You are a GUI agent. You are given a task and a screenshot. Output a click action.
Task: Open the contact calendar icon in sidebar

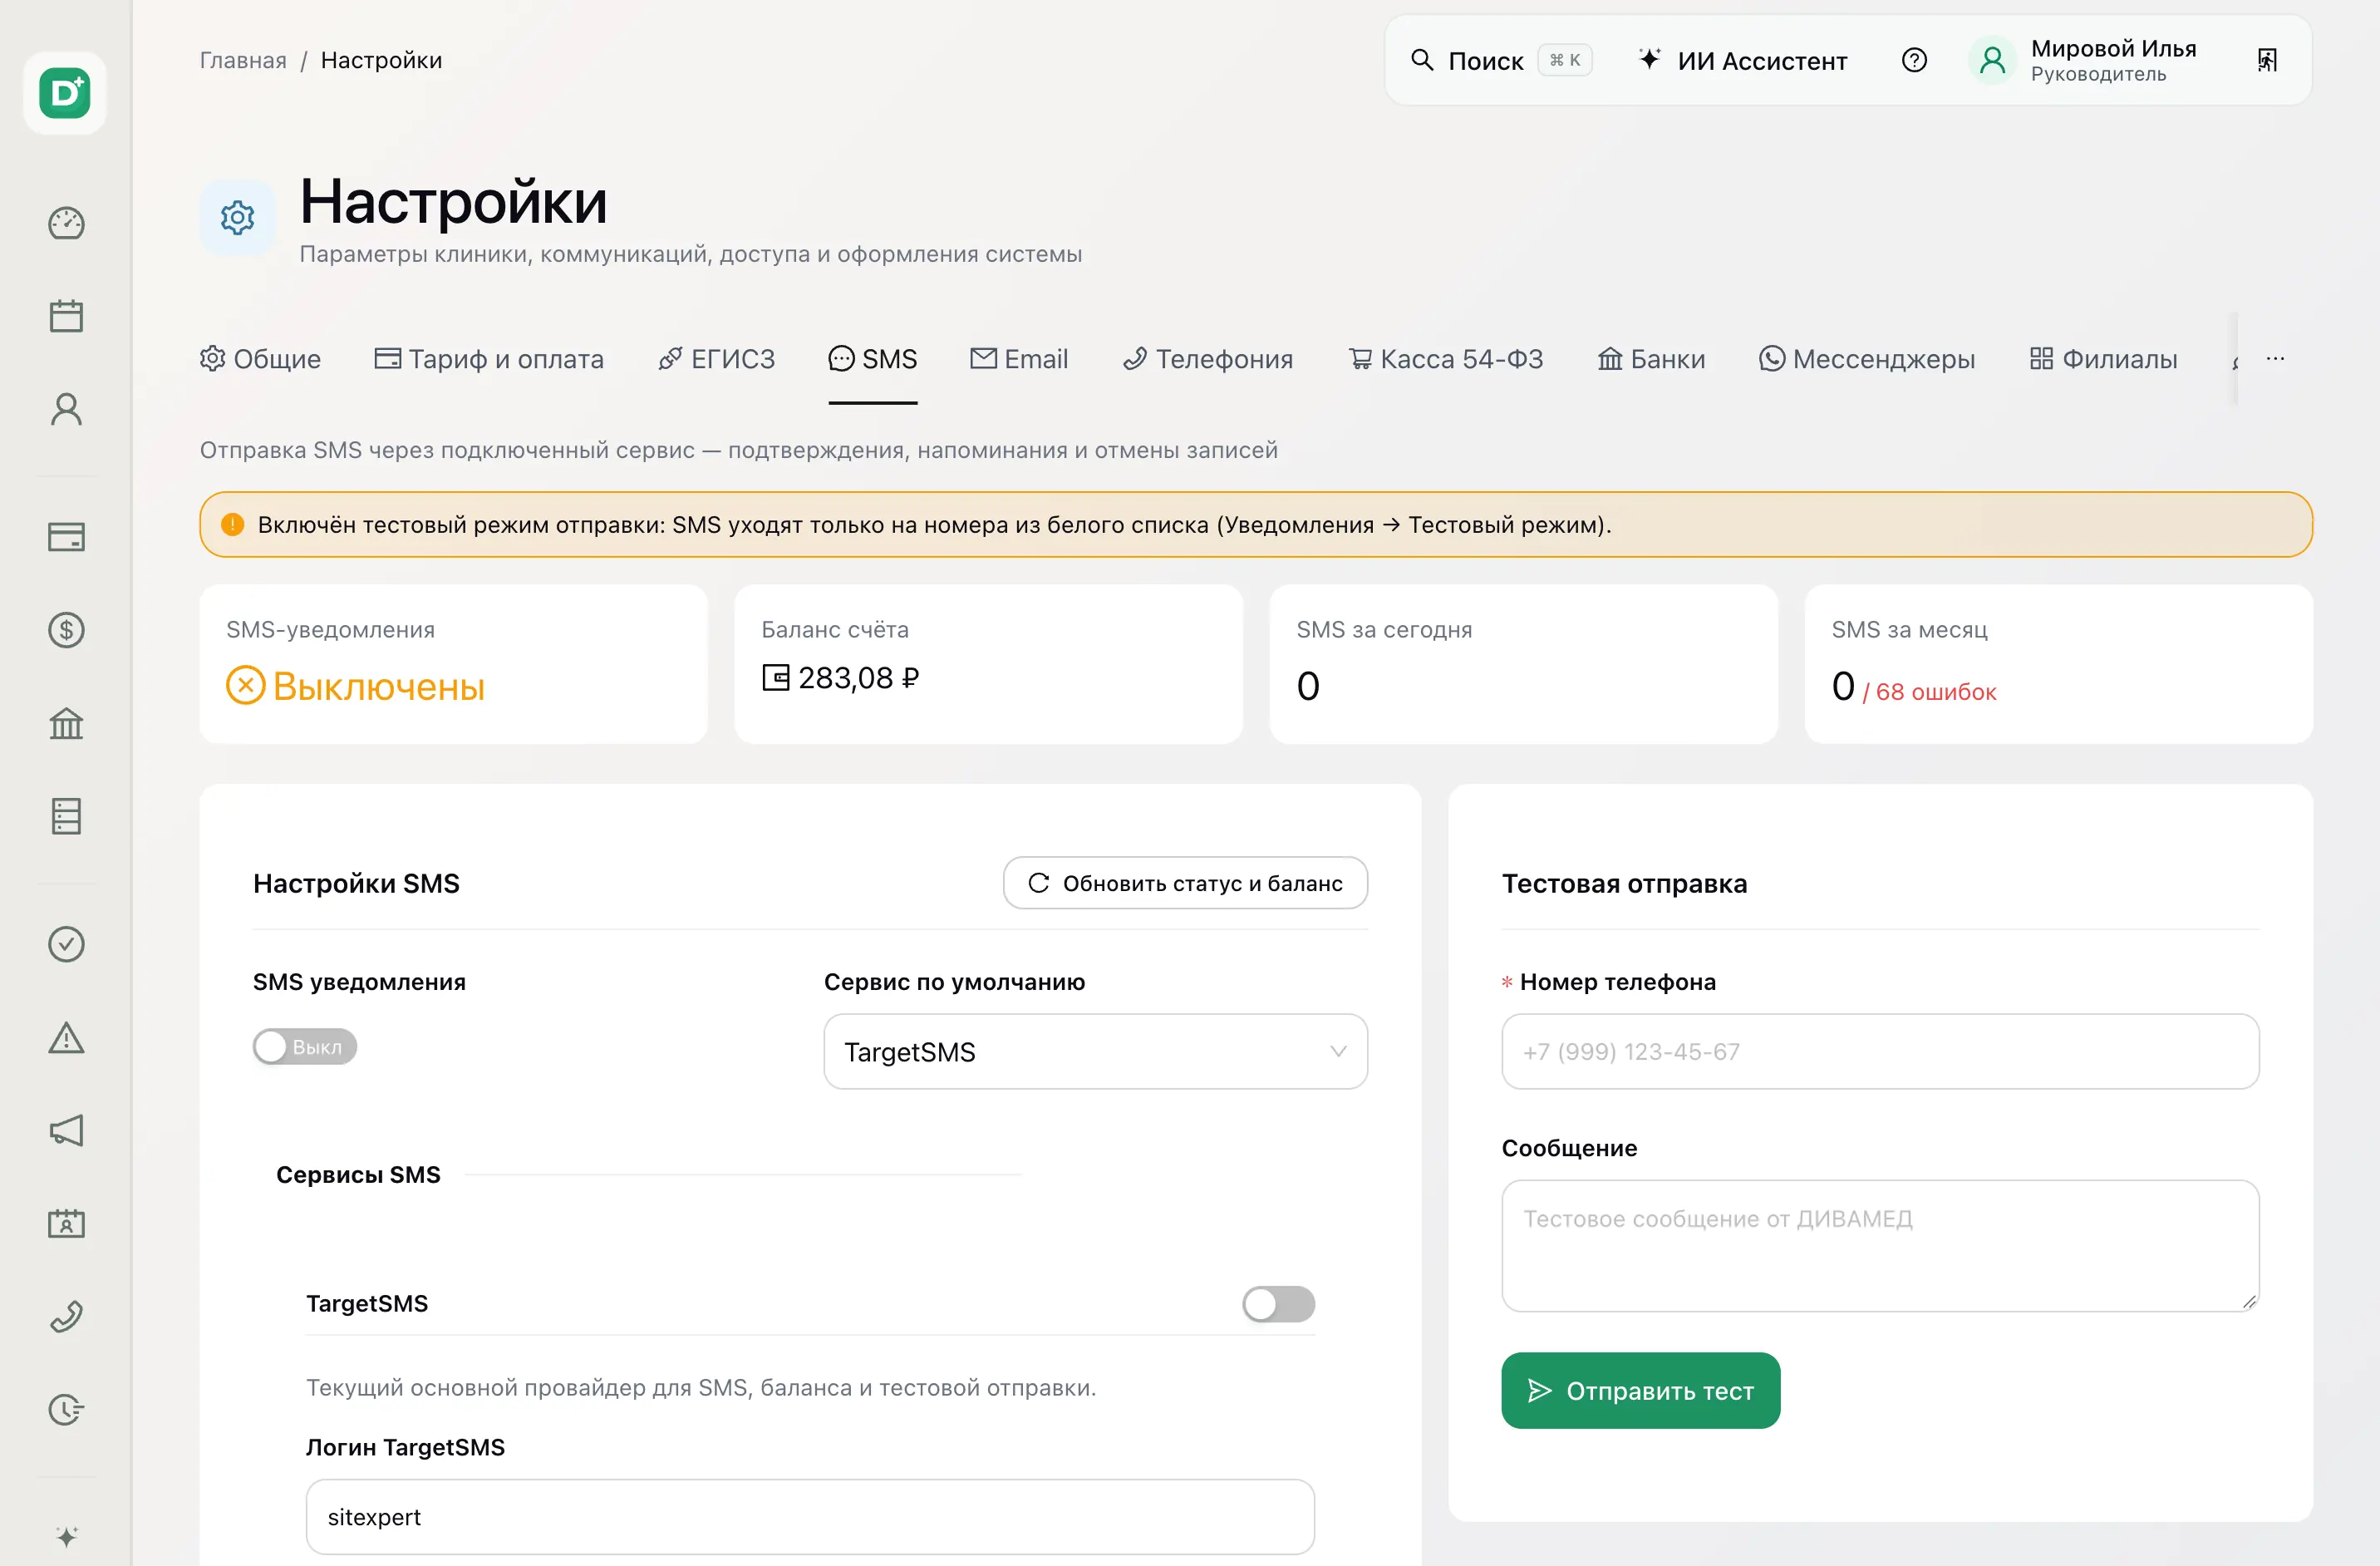(x=66, y=1223)
